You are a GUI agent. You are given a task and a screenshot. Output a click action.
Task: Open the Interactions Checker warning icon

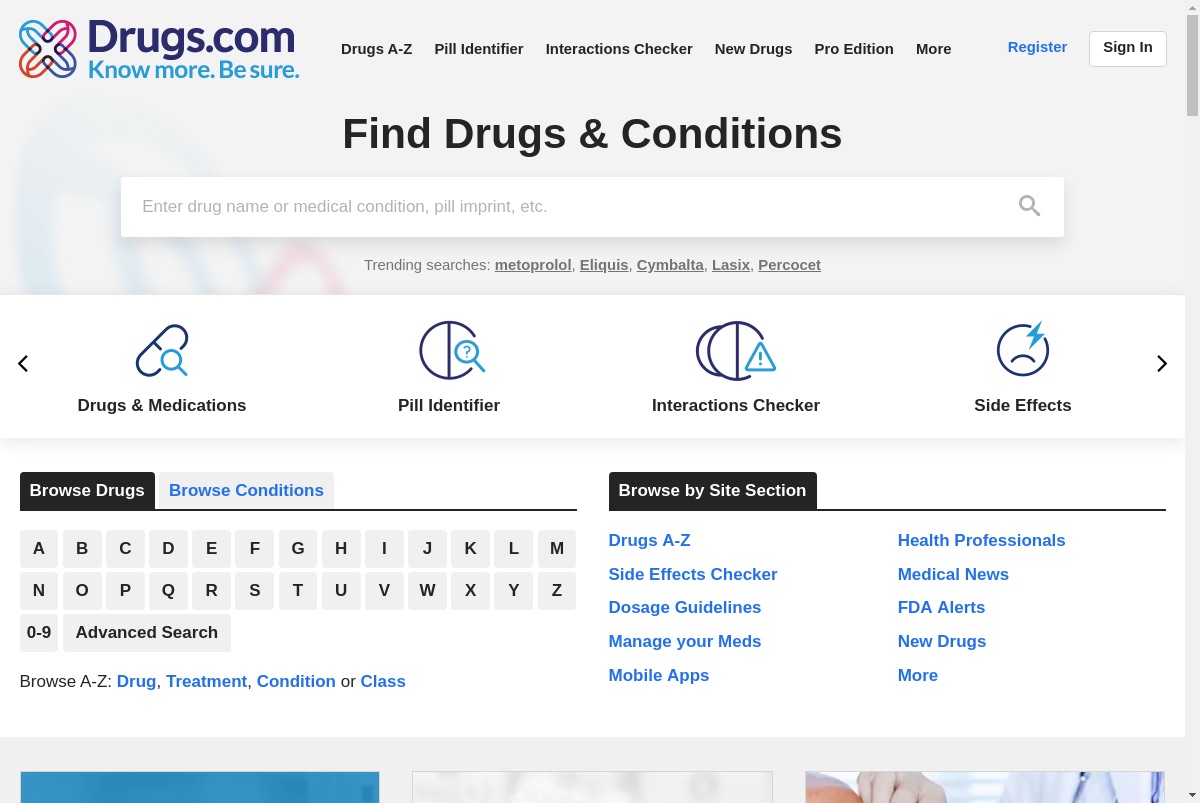coord(736,350)
